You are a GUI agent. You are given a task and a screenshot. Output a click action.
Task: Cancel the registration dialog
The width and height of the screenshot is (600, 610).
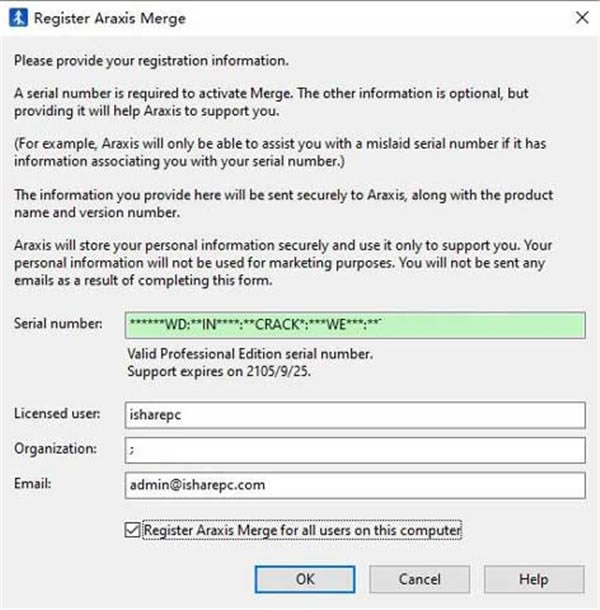419,579
